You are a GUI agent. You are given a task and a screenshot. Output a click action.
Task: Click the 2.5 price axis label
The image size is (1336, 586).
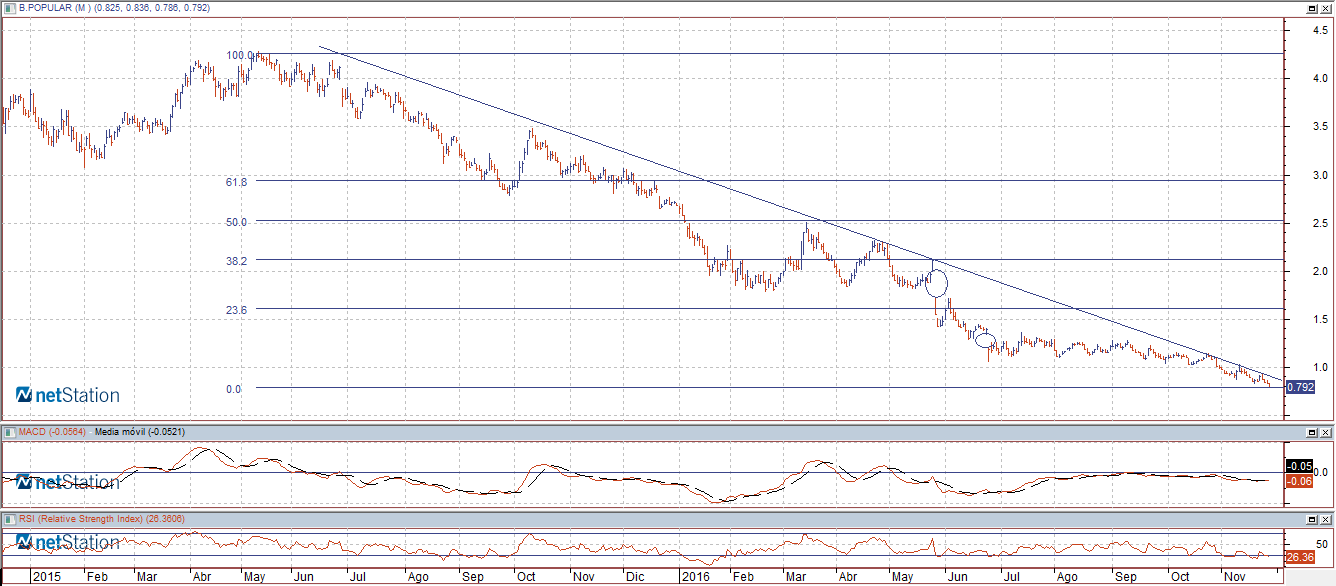pyautogui.click(x=1320, y=223)
